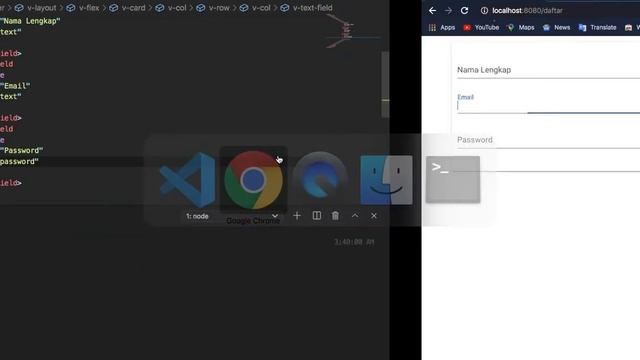Select v-flex in the breadcrumb
The width and height of the screenshot is (640, 360).
pyautogui.click(x=83, y=8)
